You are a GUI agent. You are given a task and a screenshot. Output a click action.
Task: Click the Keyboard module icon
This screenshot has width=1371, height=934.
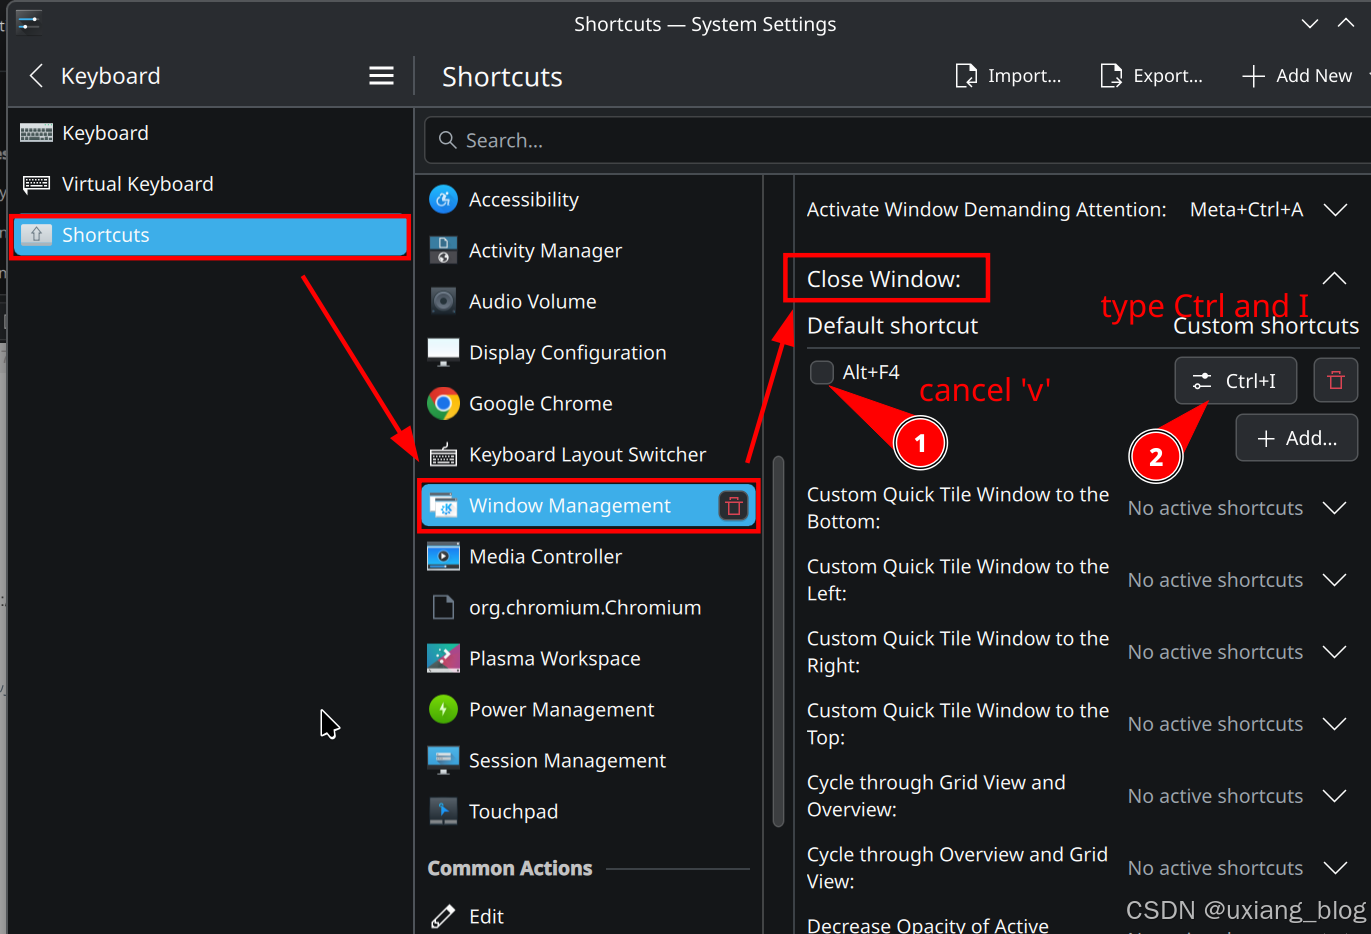coord(37,133)
